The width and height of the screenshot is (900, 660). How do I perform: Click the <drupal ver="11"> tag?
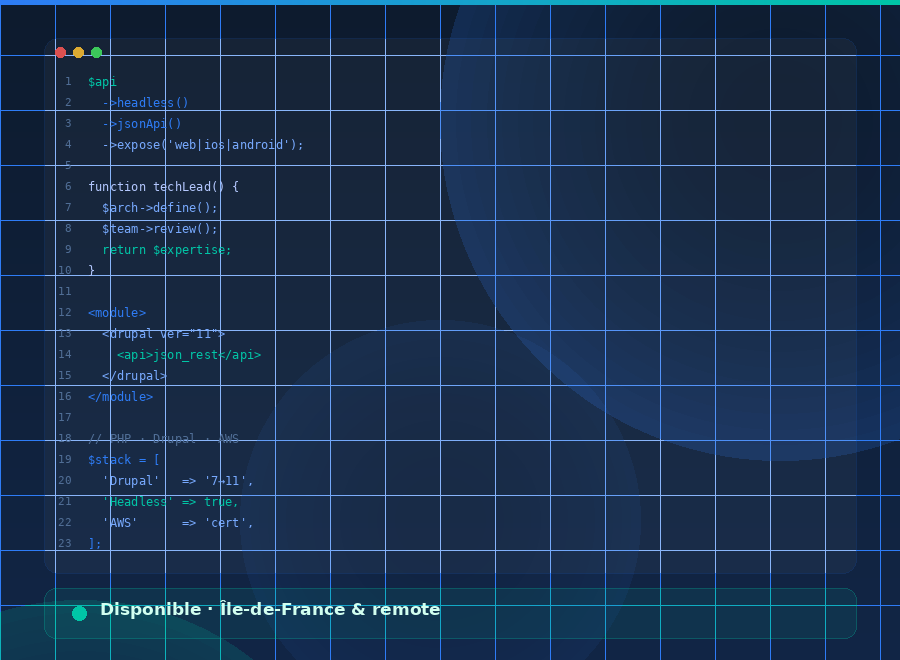pos(164,334)
